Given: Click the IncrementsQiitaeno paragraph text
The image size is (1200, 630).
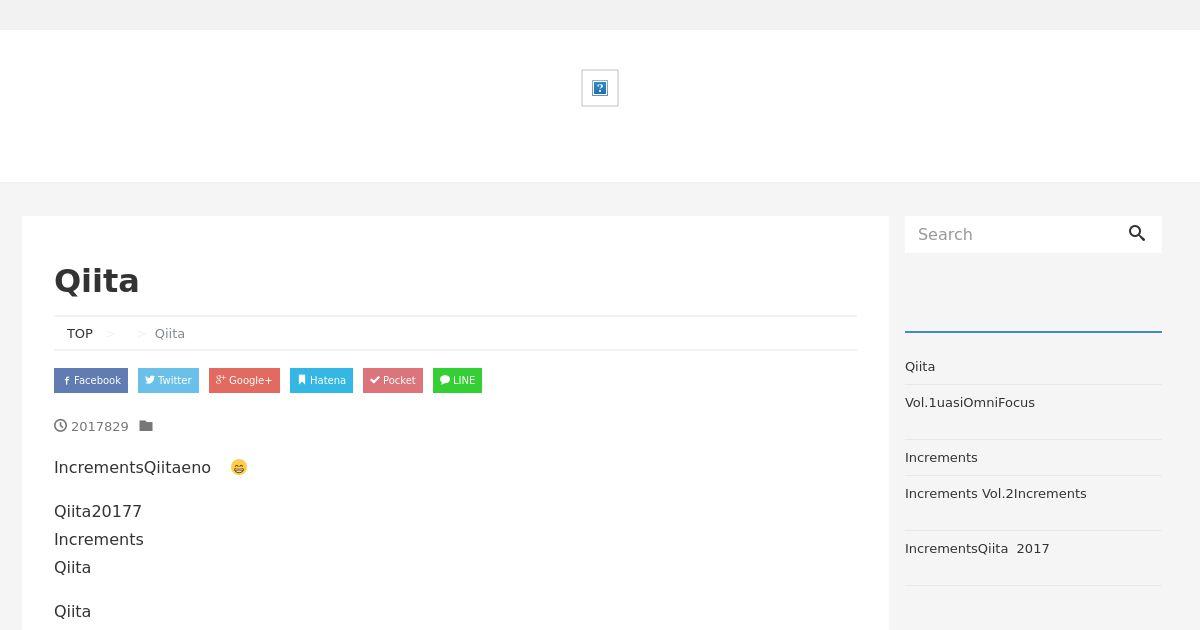Looking at the screenshot, I should (x=132, y=467).
